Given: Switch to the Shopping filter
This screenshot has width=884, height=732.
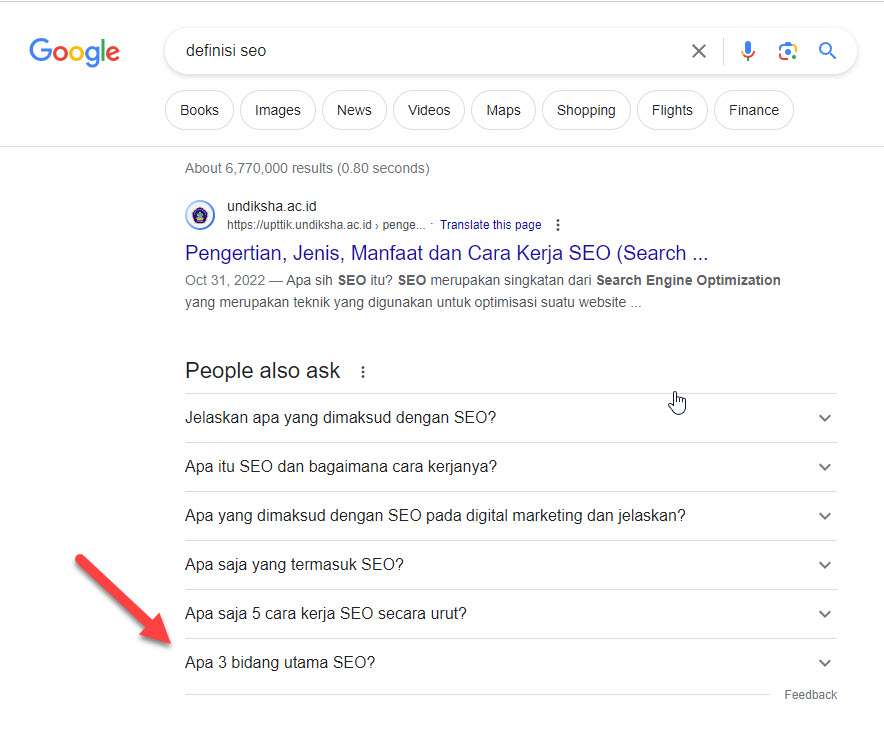Looking at the screenshot, I should click(x=586, y=110).
